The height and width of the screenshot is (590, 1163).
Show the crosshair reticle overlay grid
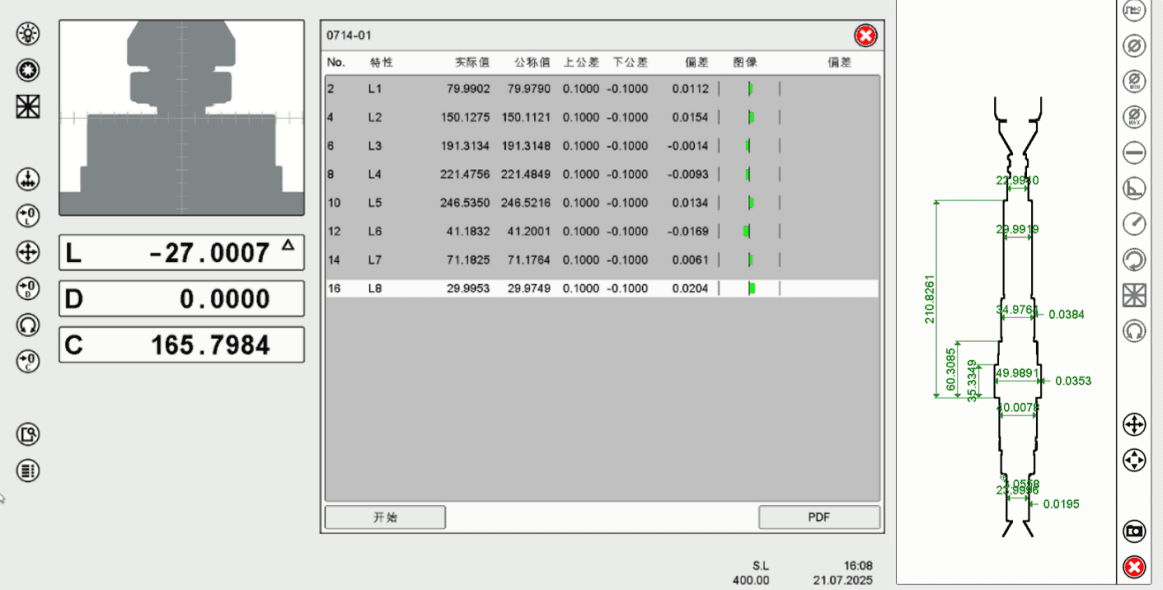[27, 103]
